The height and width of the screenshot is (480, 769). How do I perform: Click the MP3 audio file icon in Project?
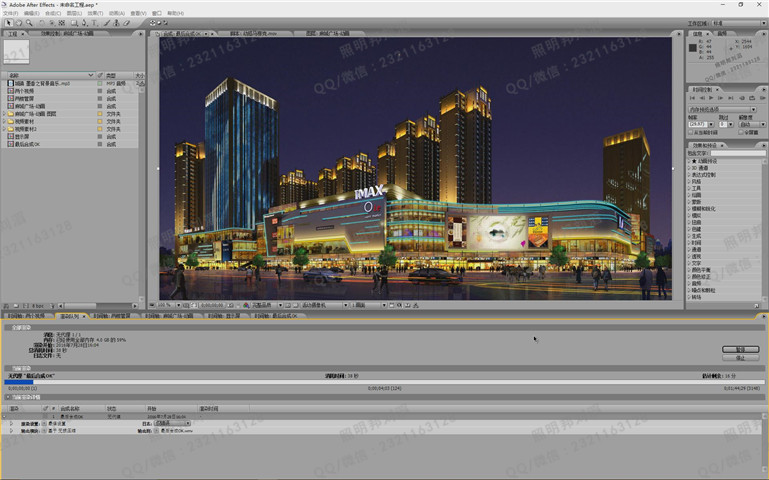click(10, 83)
